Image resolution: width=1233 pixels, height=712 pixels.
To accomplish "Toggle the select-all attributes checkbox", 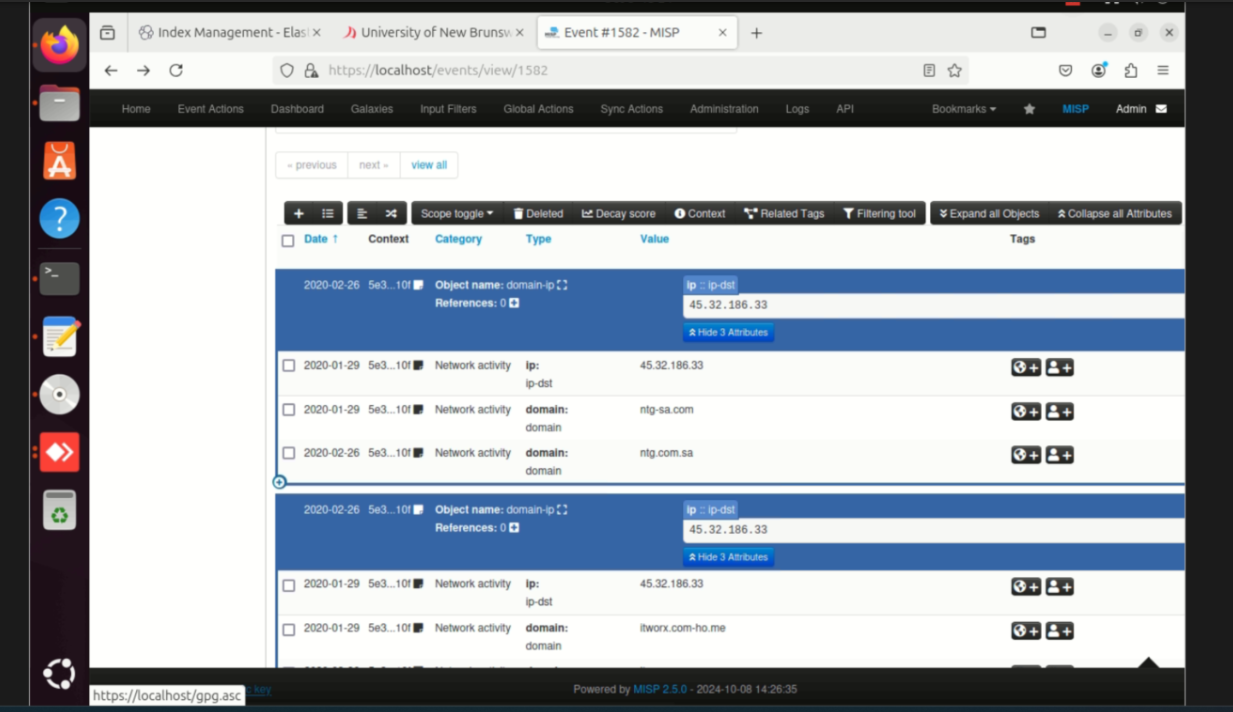I will pos(288,240).
